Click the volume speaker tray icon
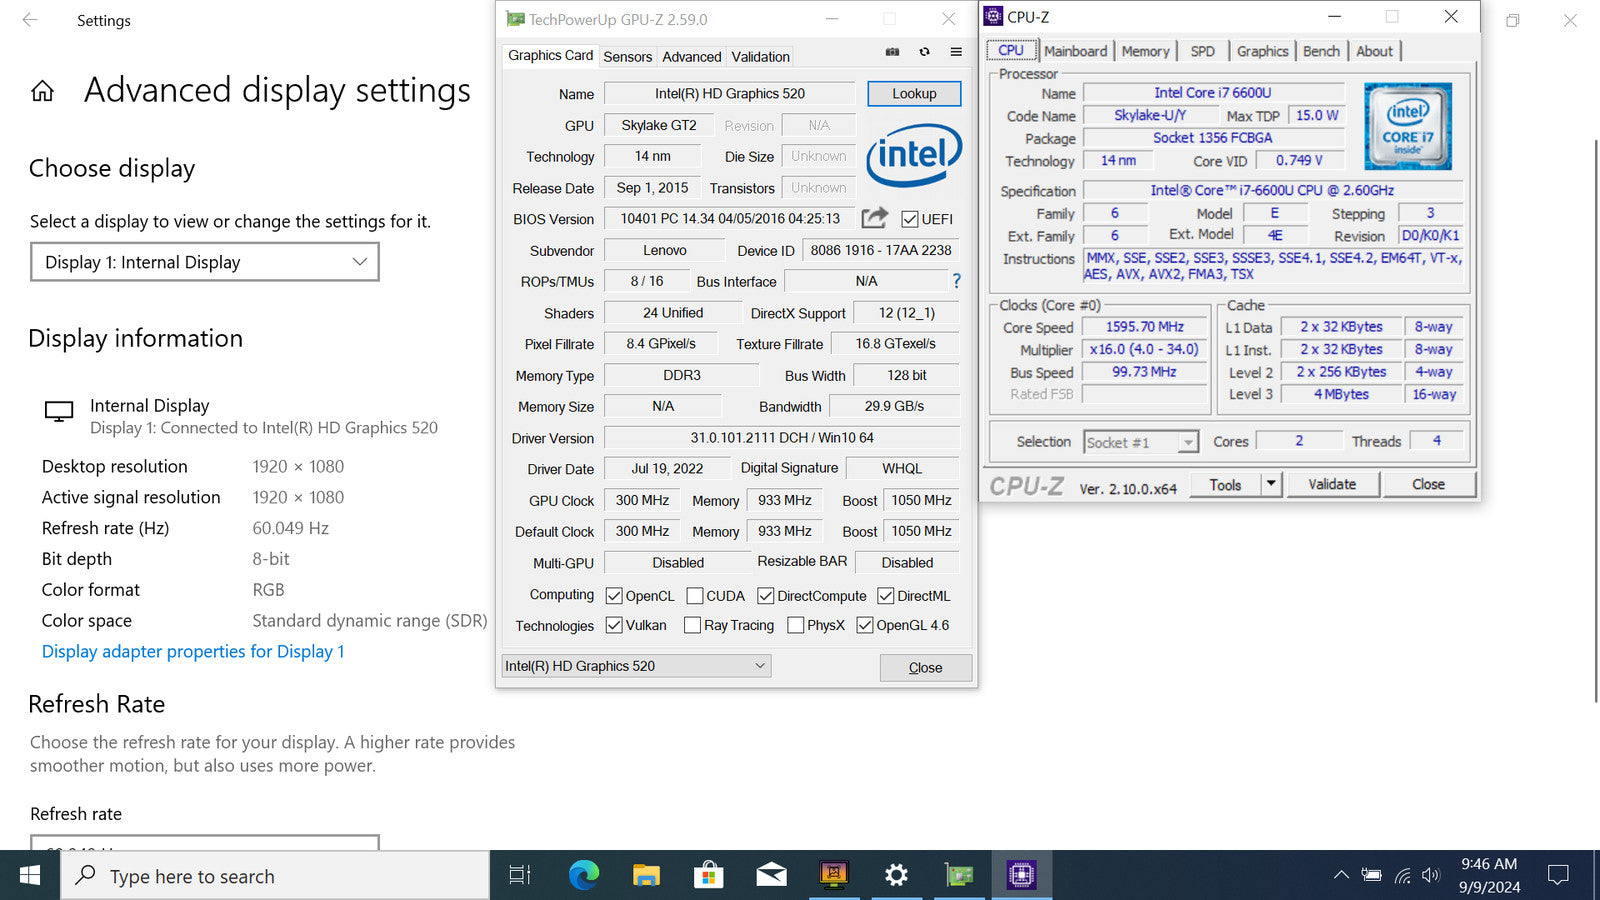This screenshot has width=1600, height=900. tap(1431, 876)
